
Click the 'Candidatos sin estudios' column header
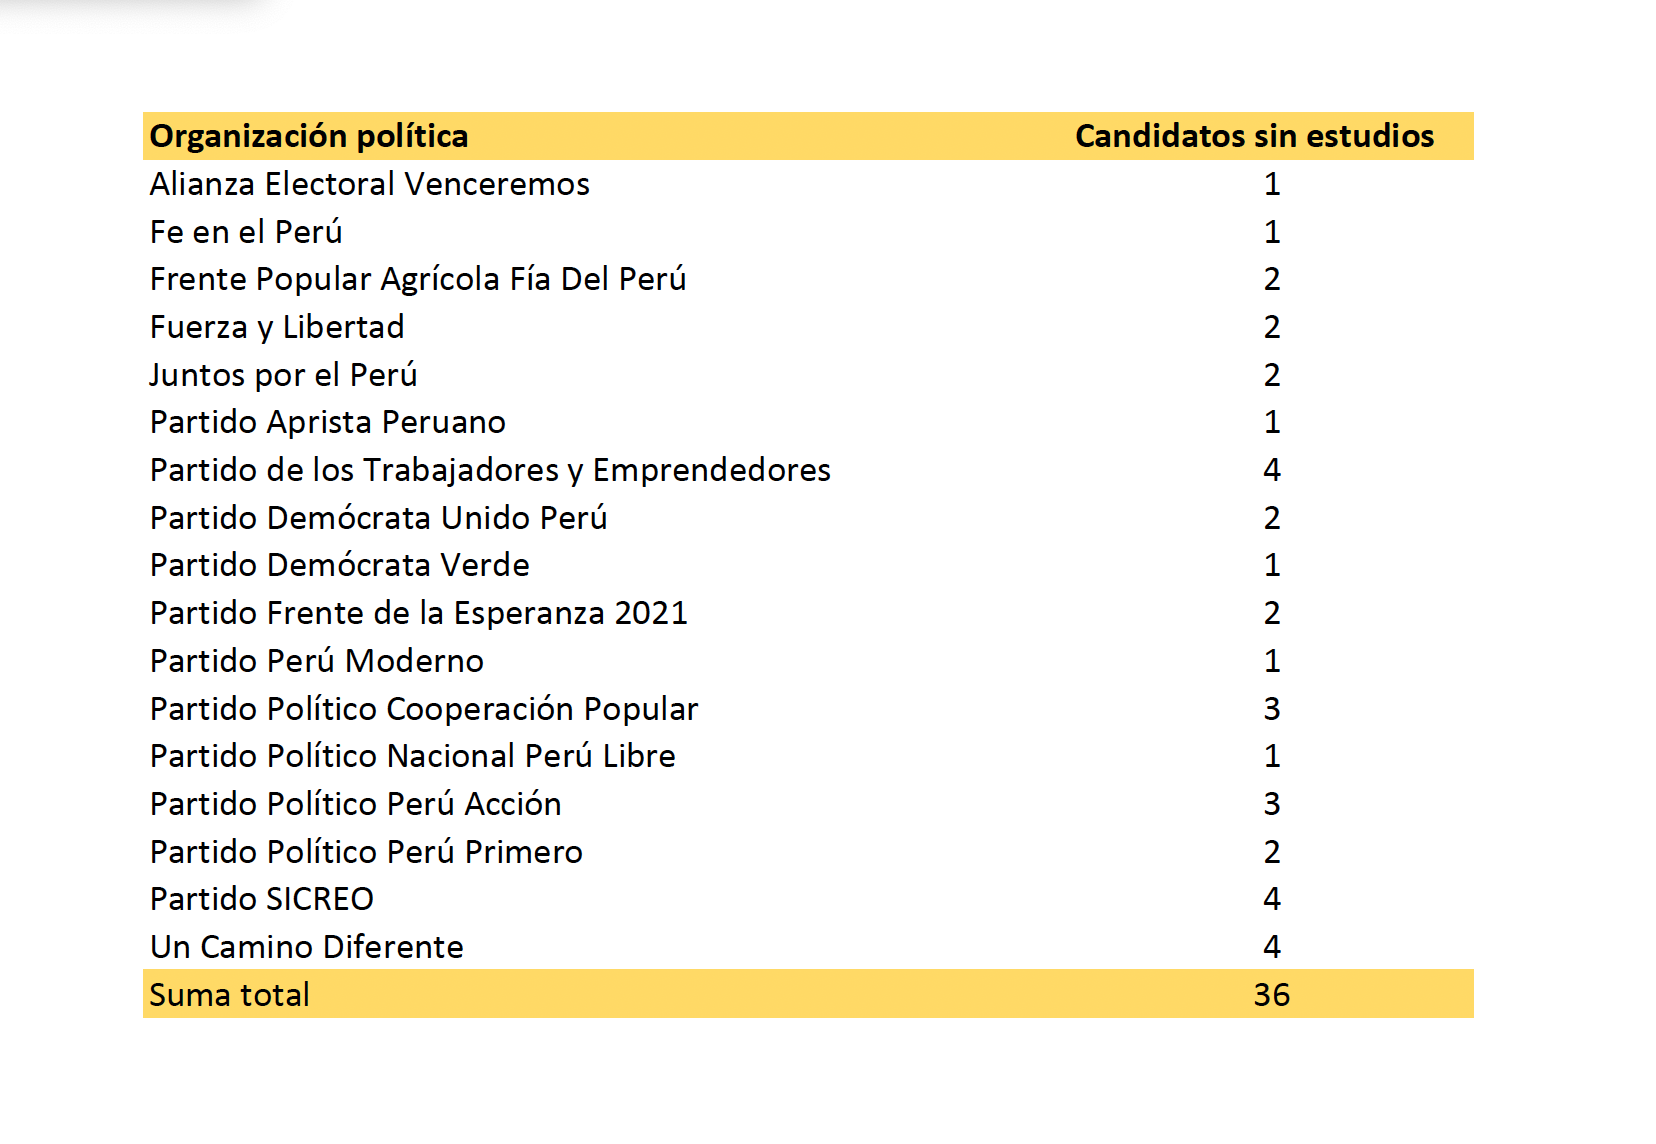click(1254, 136)
